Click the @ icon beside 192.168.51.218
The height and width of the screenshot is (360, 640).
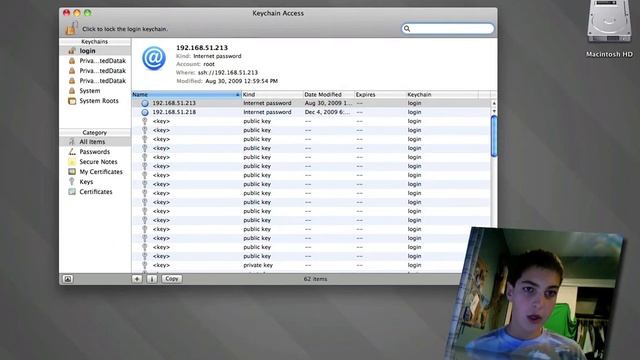[145, 112]
